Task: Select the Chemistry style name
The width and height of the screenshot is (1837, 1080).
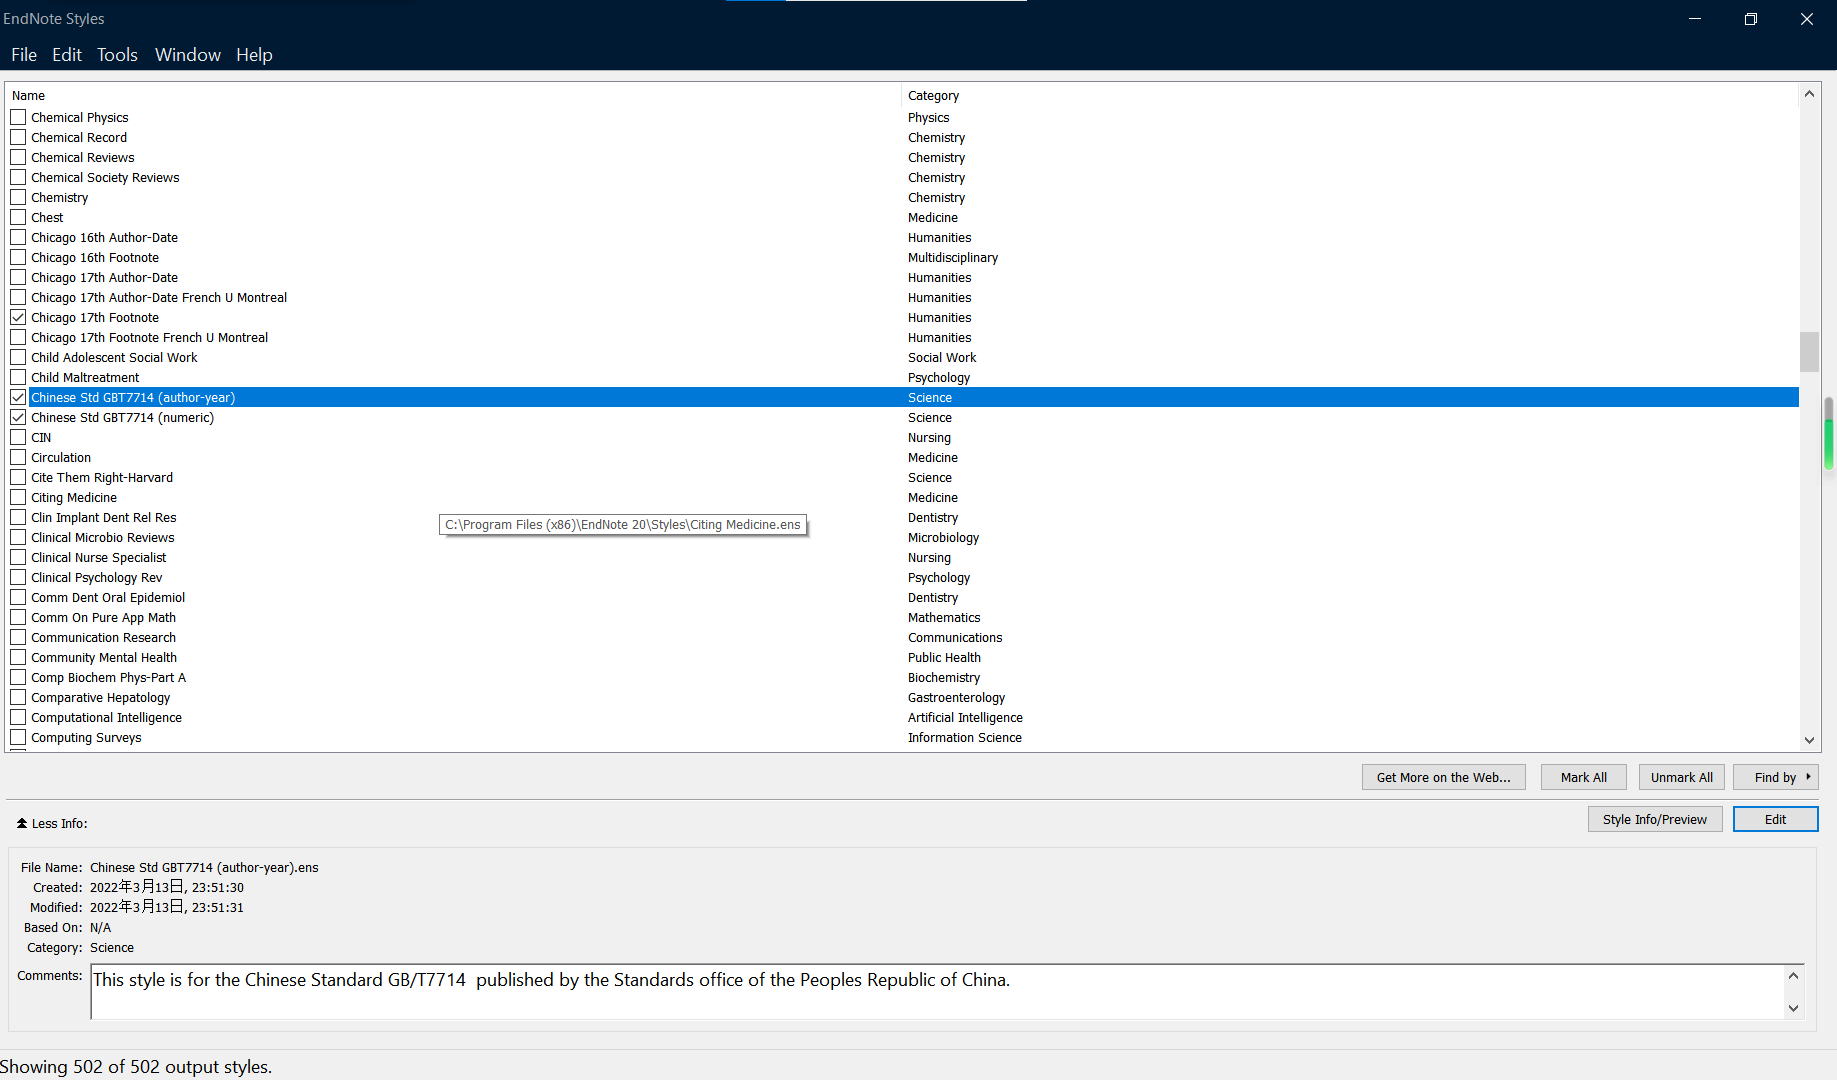Action: coord(59,197)
